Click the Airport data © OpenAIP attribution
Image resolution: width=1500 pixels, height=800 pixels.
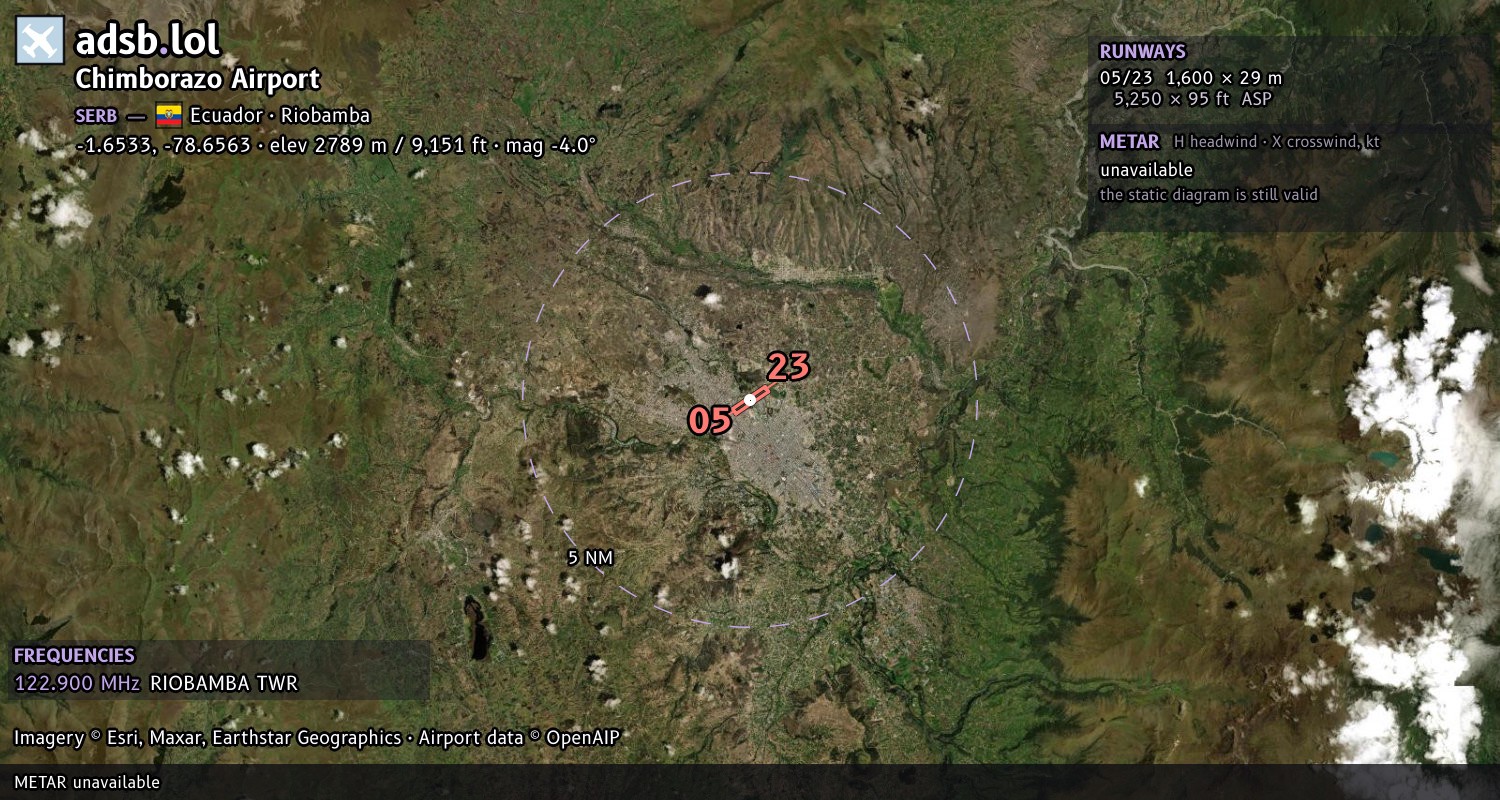point(519,738)
